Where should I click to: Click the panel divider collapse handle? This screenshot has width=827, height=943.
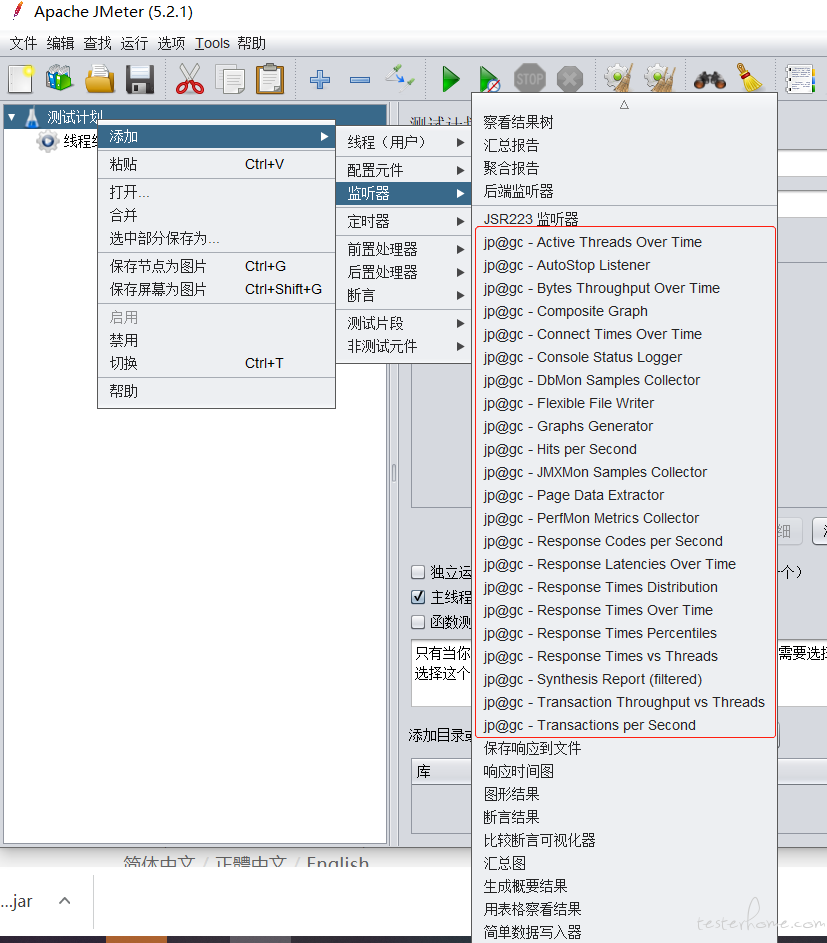(x=394, y=473)
